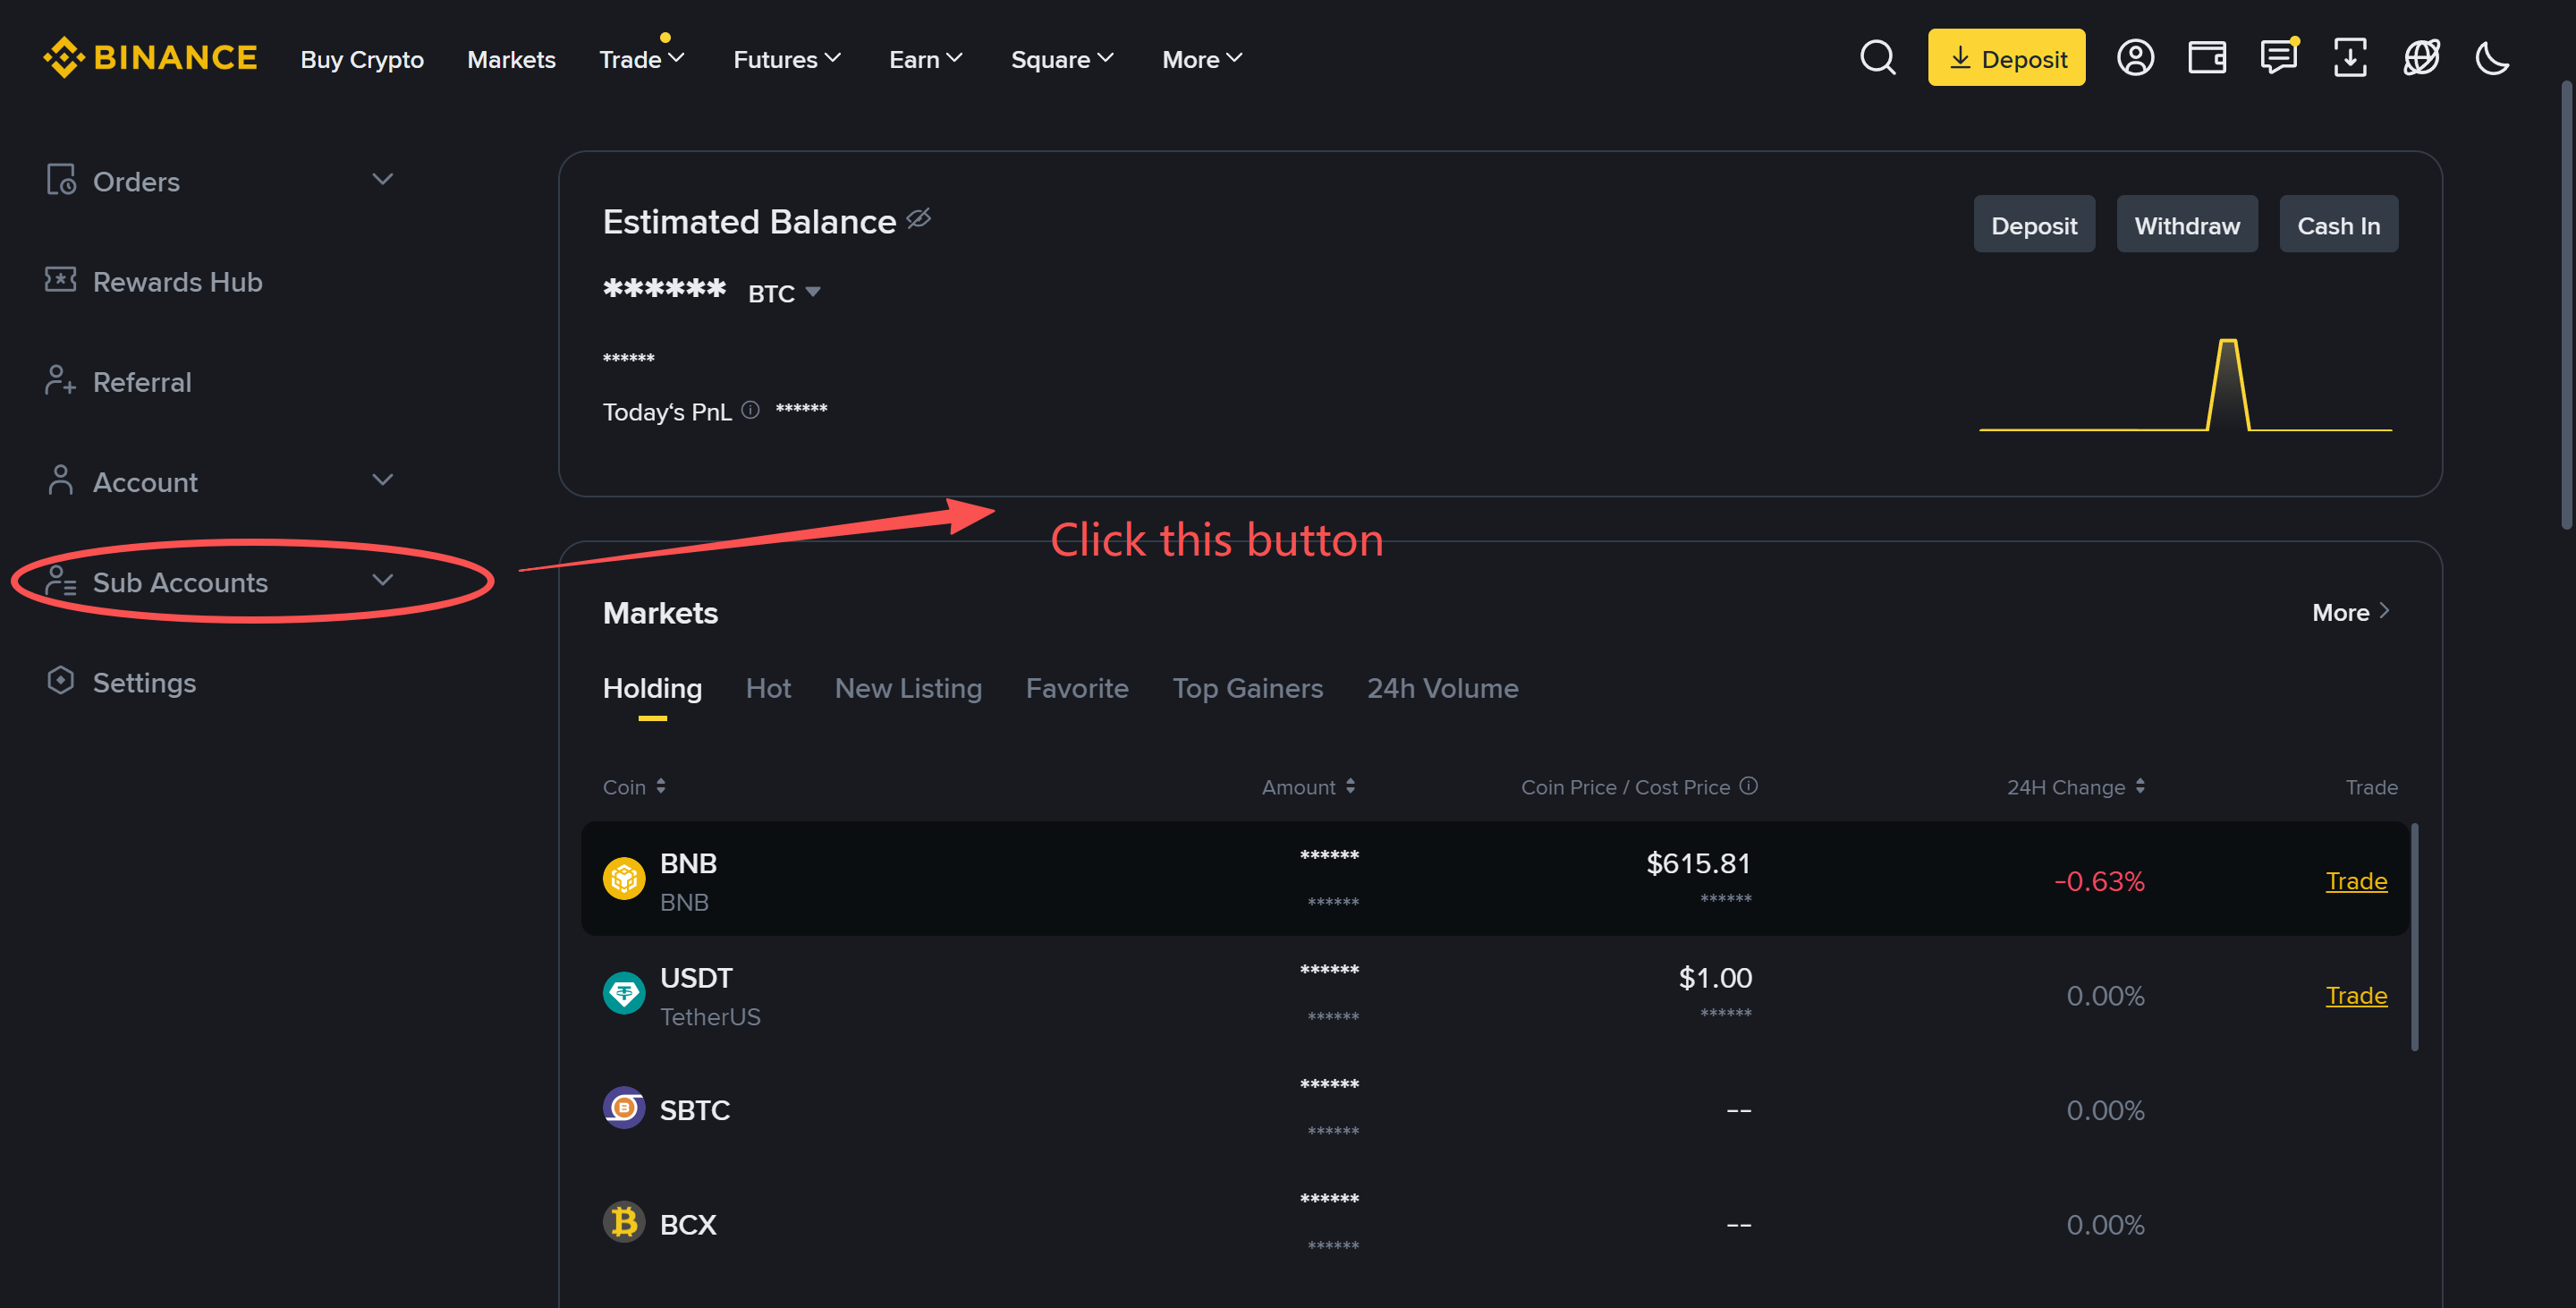Toggle Estimated Balance visibility eye icon
Screen dimensions: 2576x1308
coord(918,219)
